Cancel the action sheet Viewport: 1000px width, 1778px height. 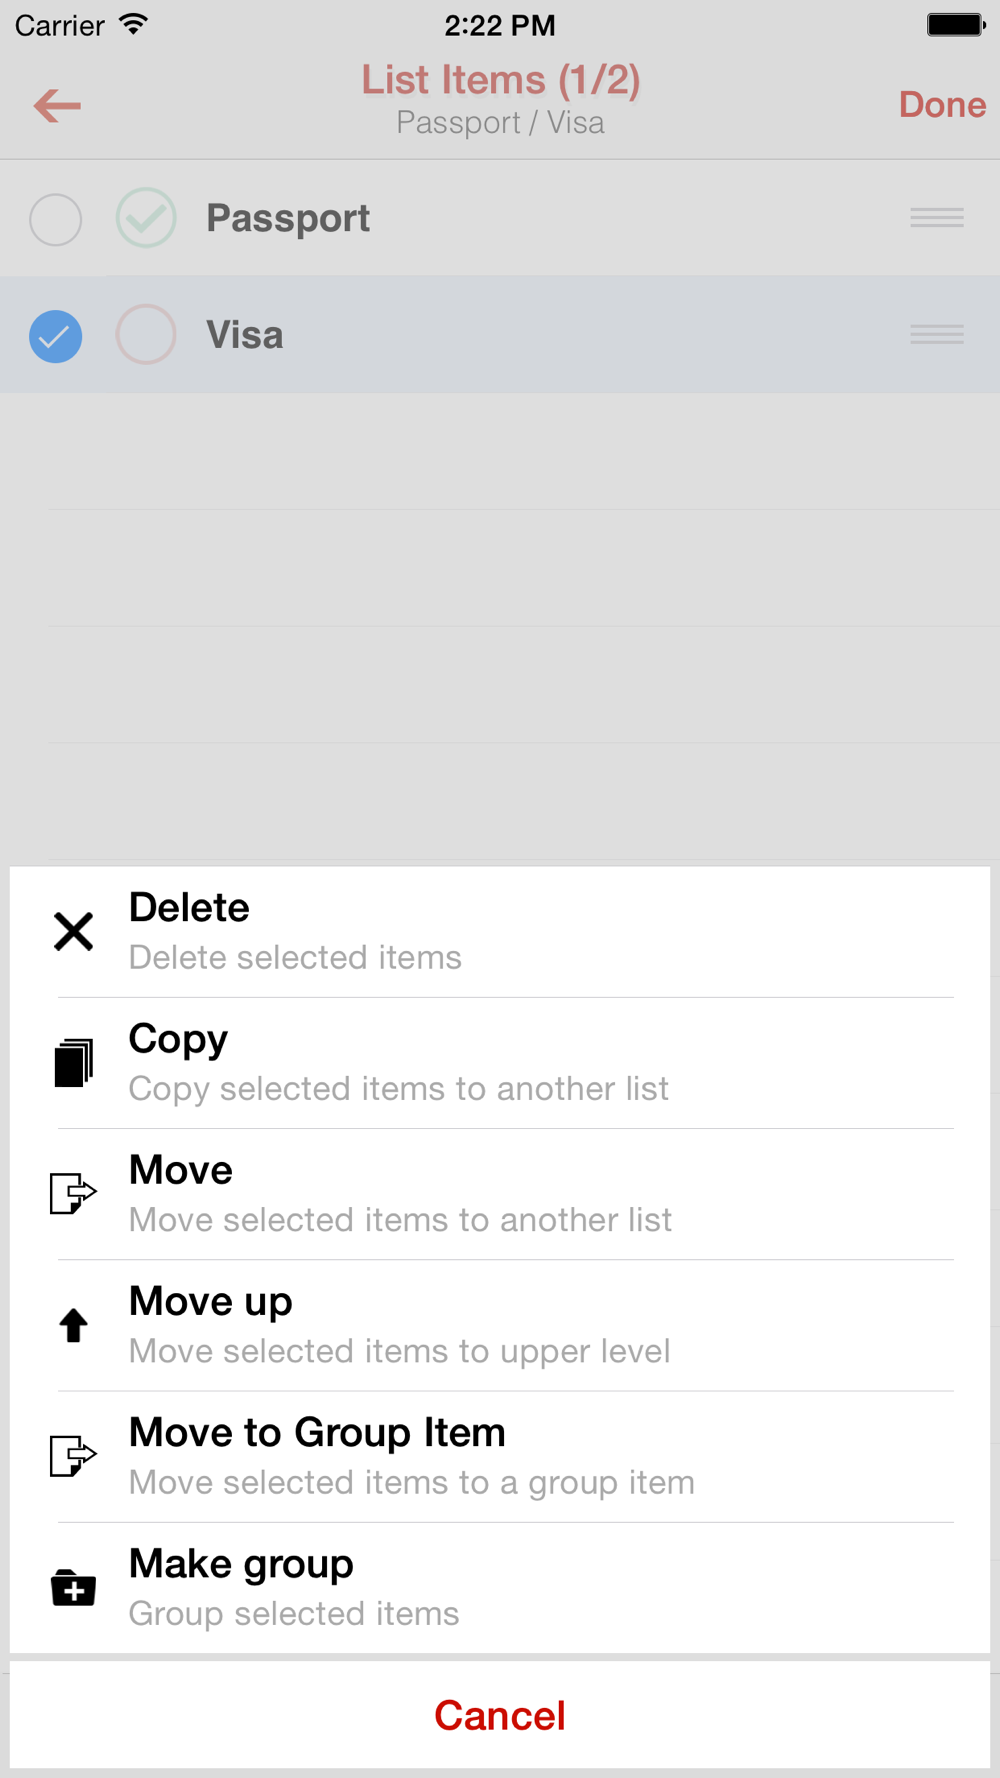point(500,1715)
